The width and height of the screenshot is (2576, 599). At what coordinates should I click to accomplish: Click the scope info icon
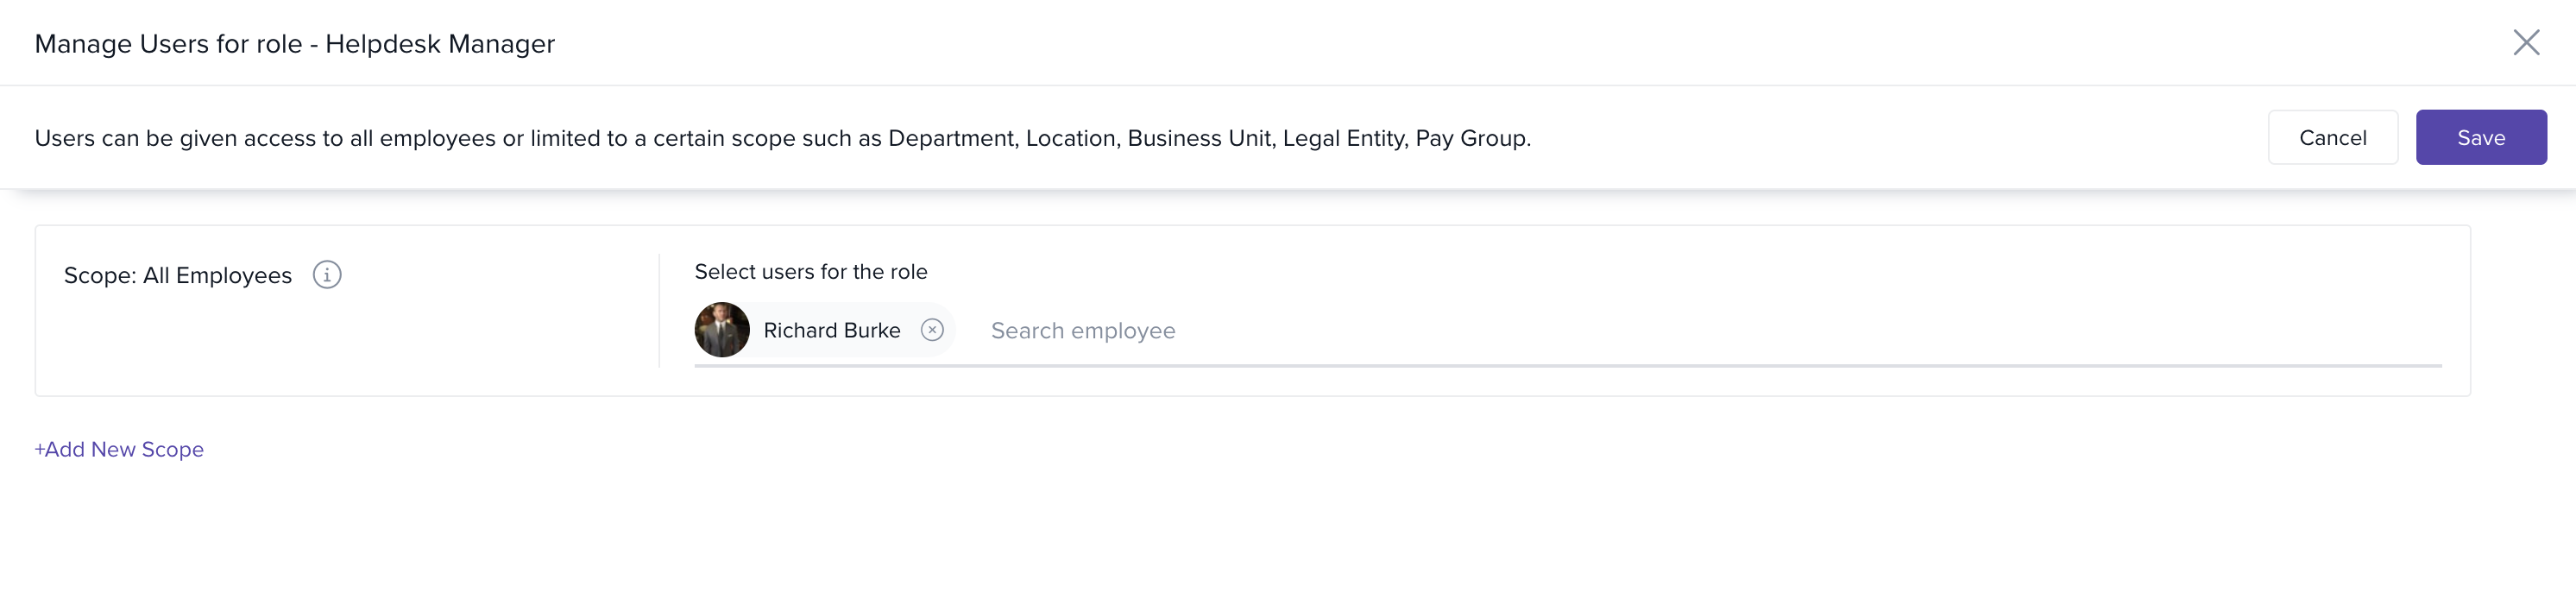coord(327,275)
